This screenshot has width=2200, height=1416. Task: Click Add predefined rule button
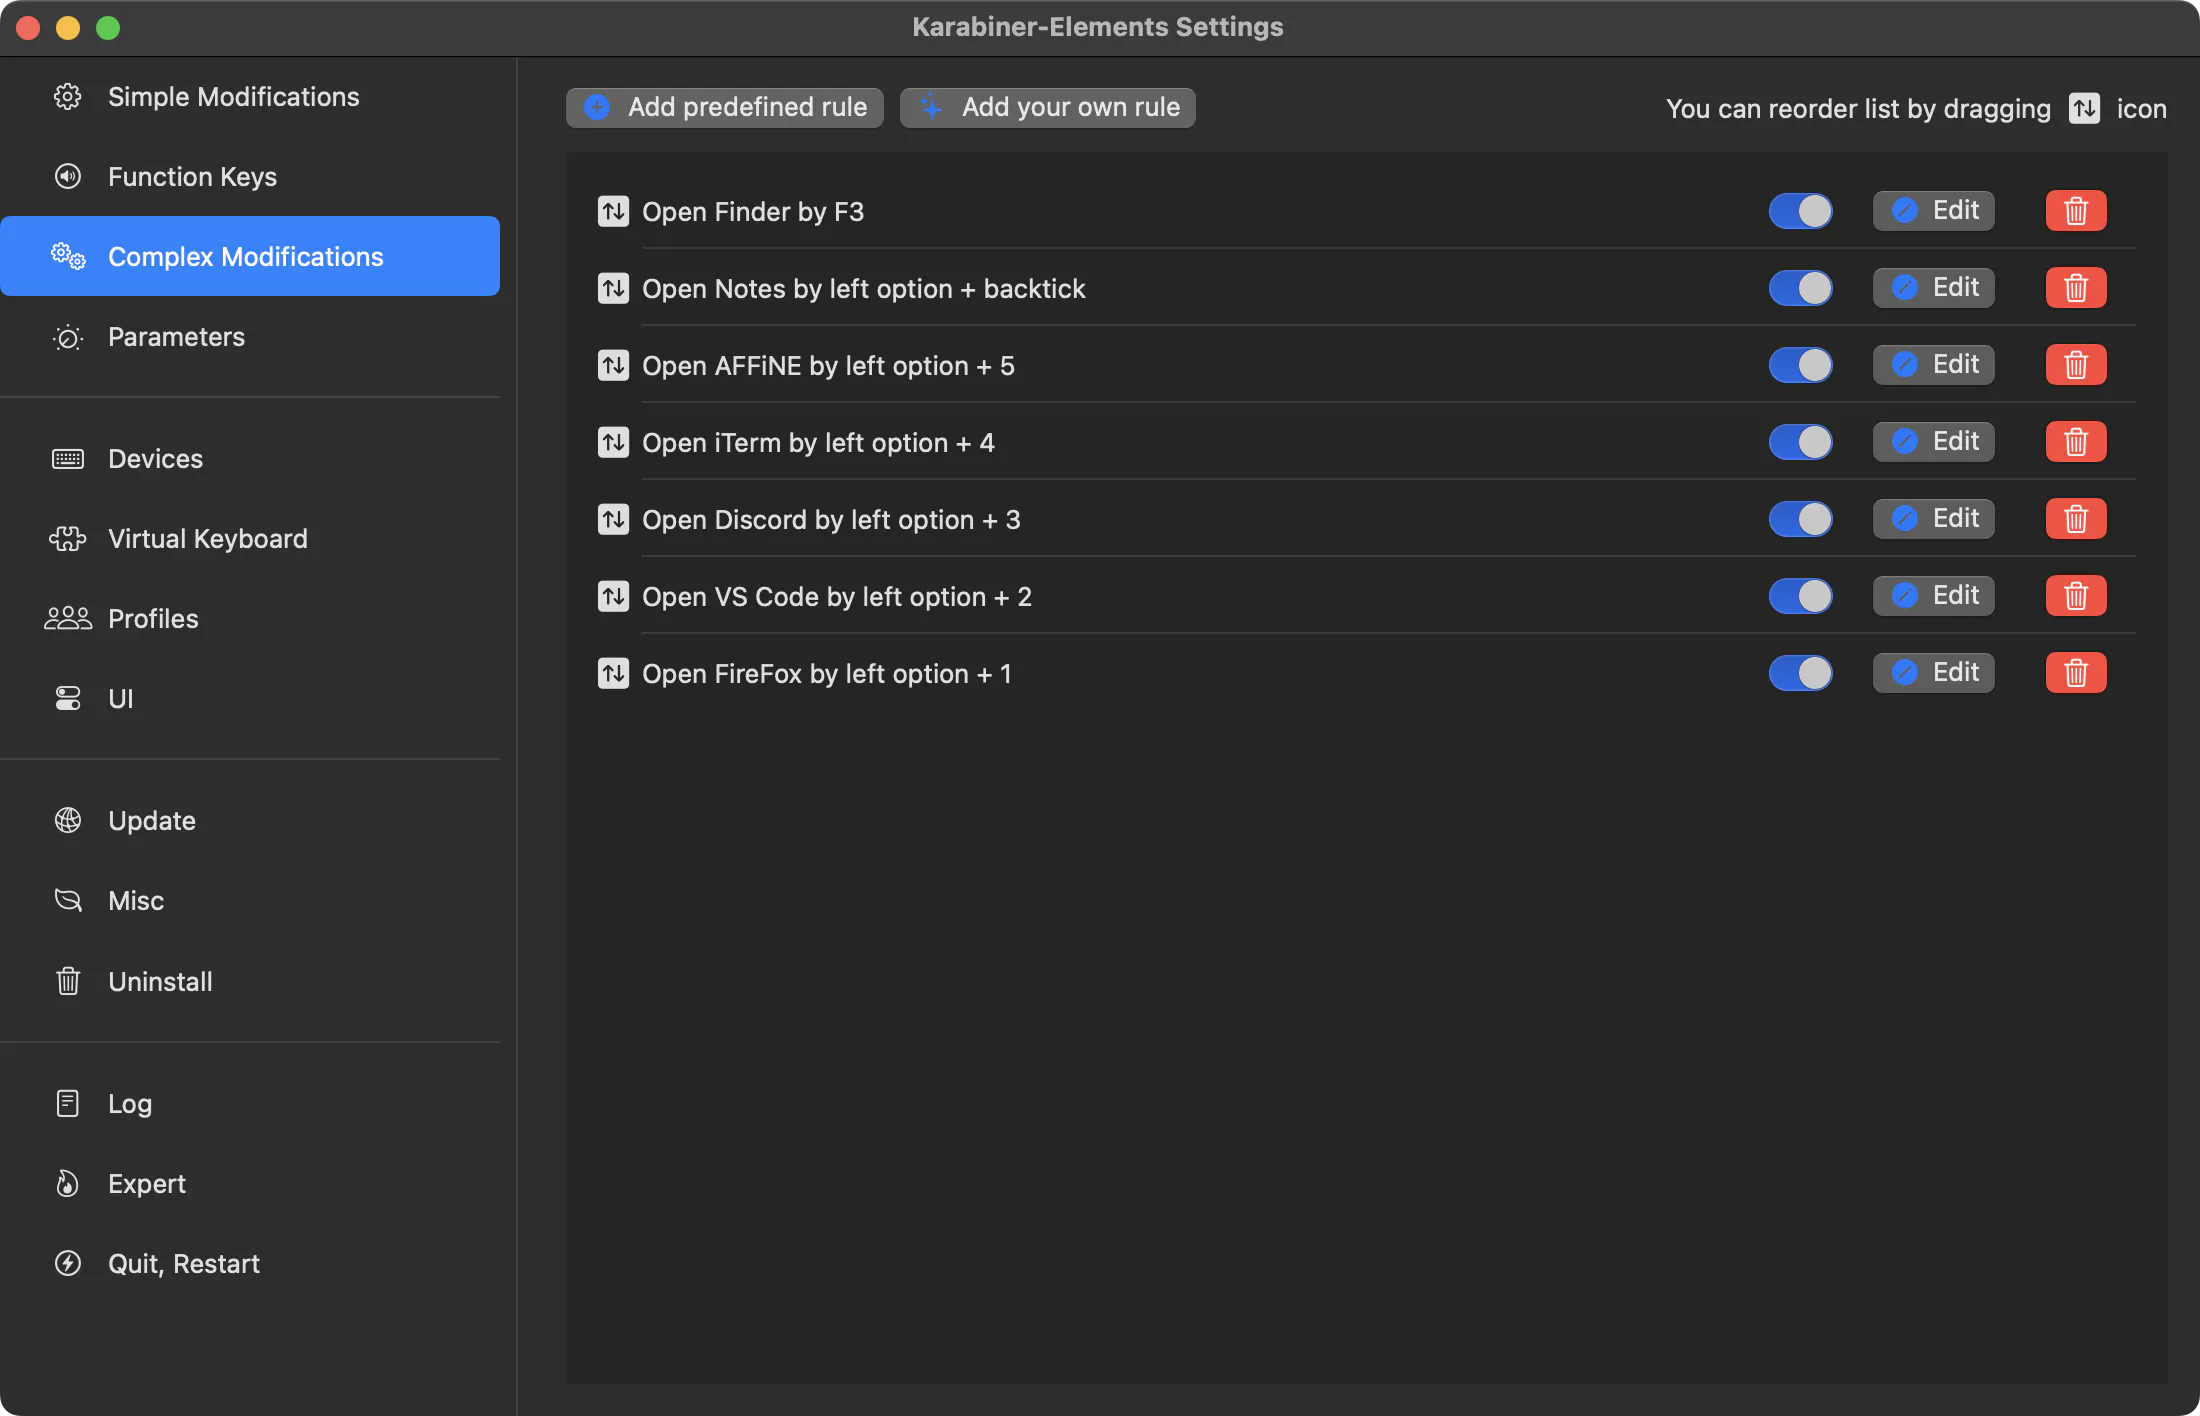tap(725, 107)
